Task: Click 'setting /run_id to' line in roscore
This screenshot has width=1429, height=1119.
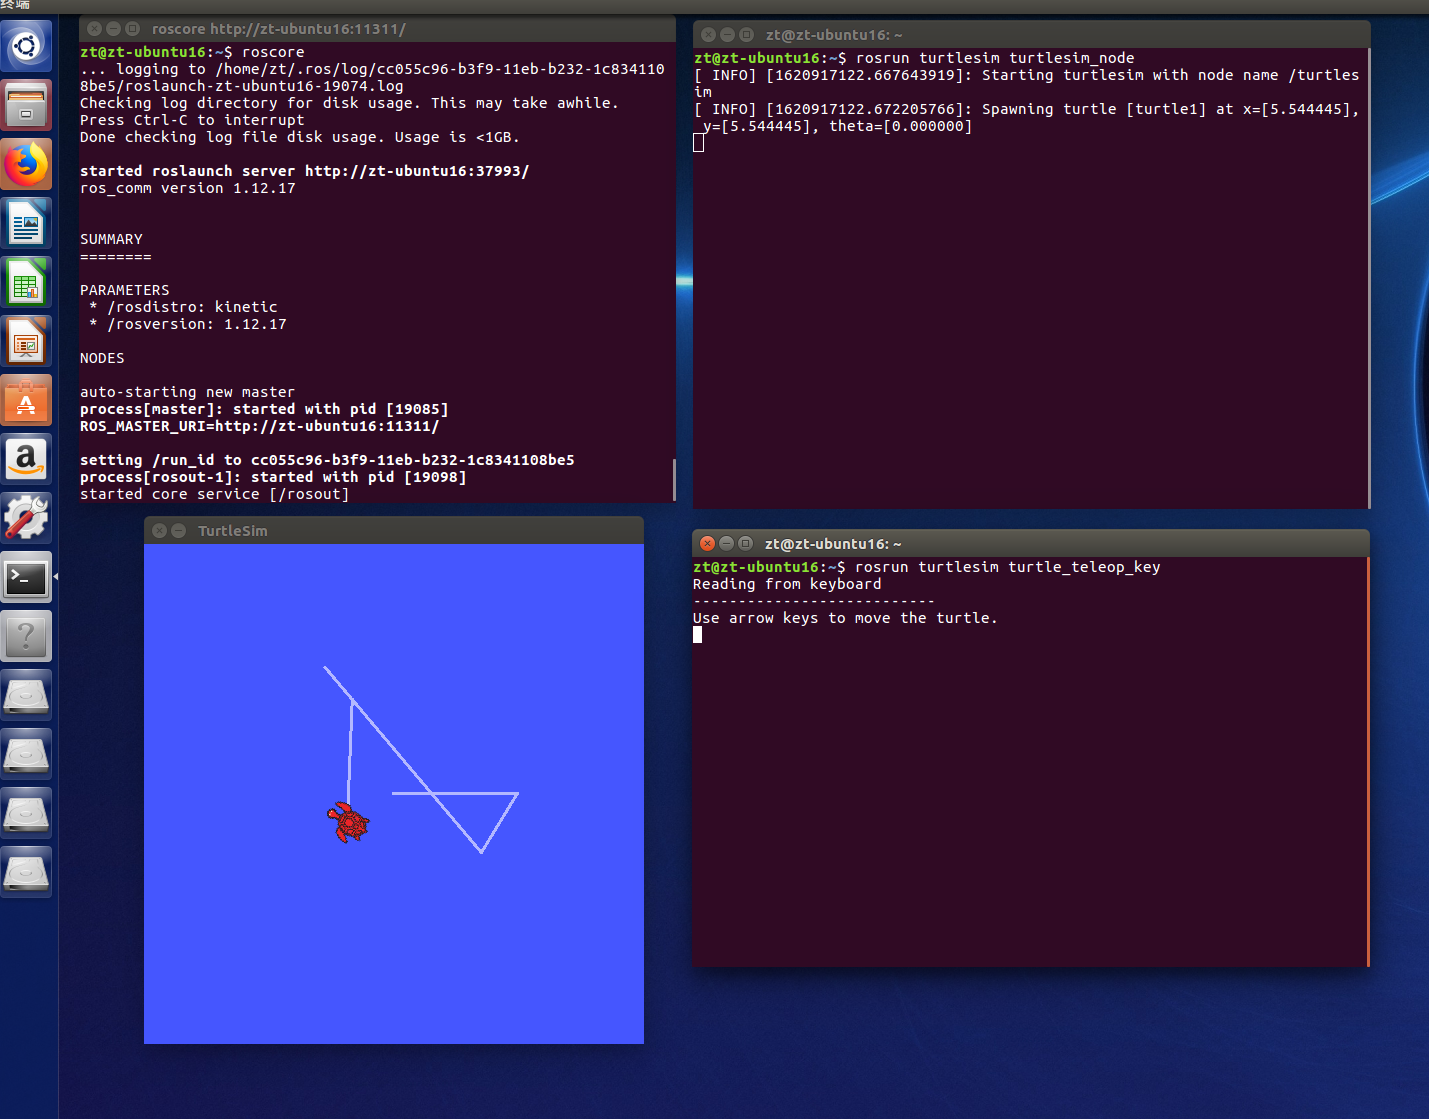Action: coord(327,460)
